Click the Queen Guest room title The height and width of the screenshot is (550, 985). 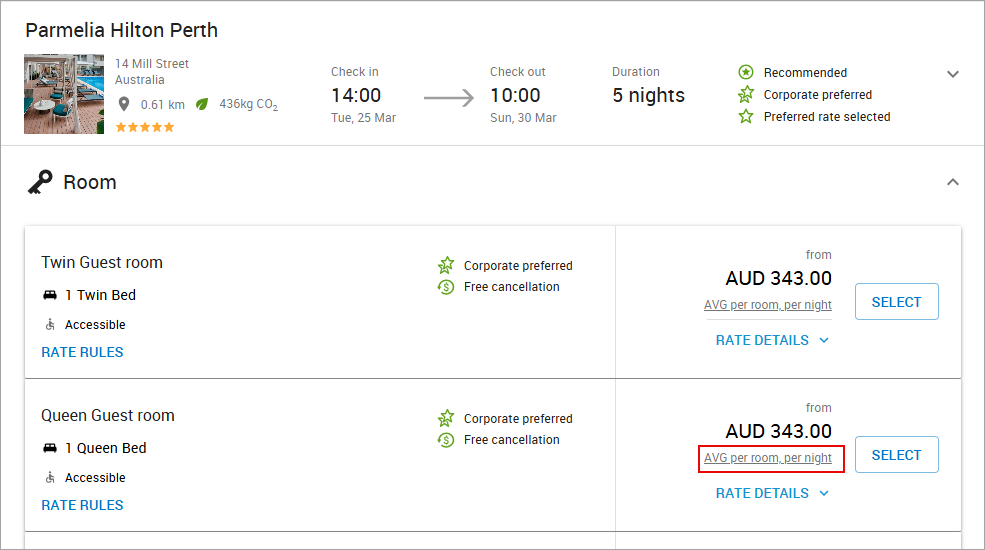[108, 416]
